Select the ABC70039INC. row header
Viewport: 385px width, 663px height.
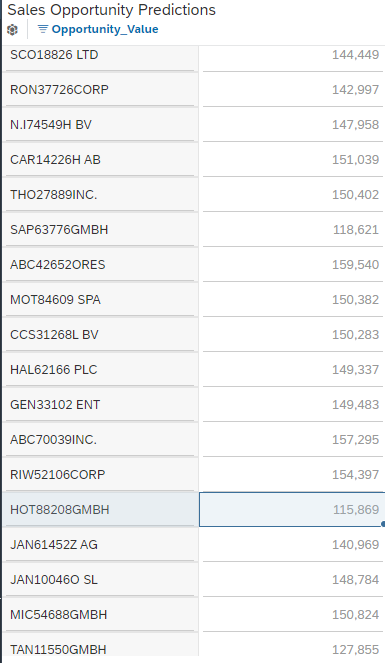click(101, 440)
